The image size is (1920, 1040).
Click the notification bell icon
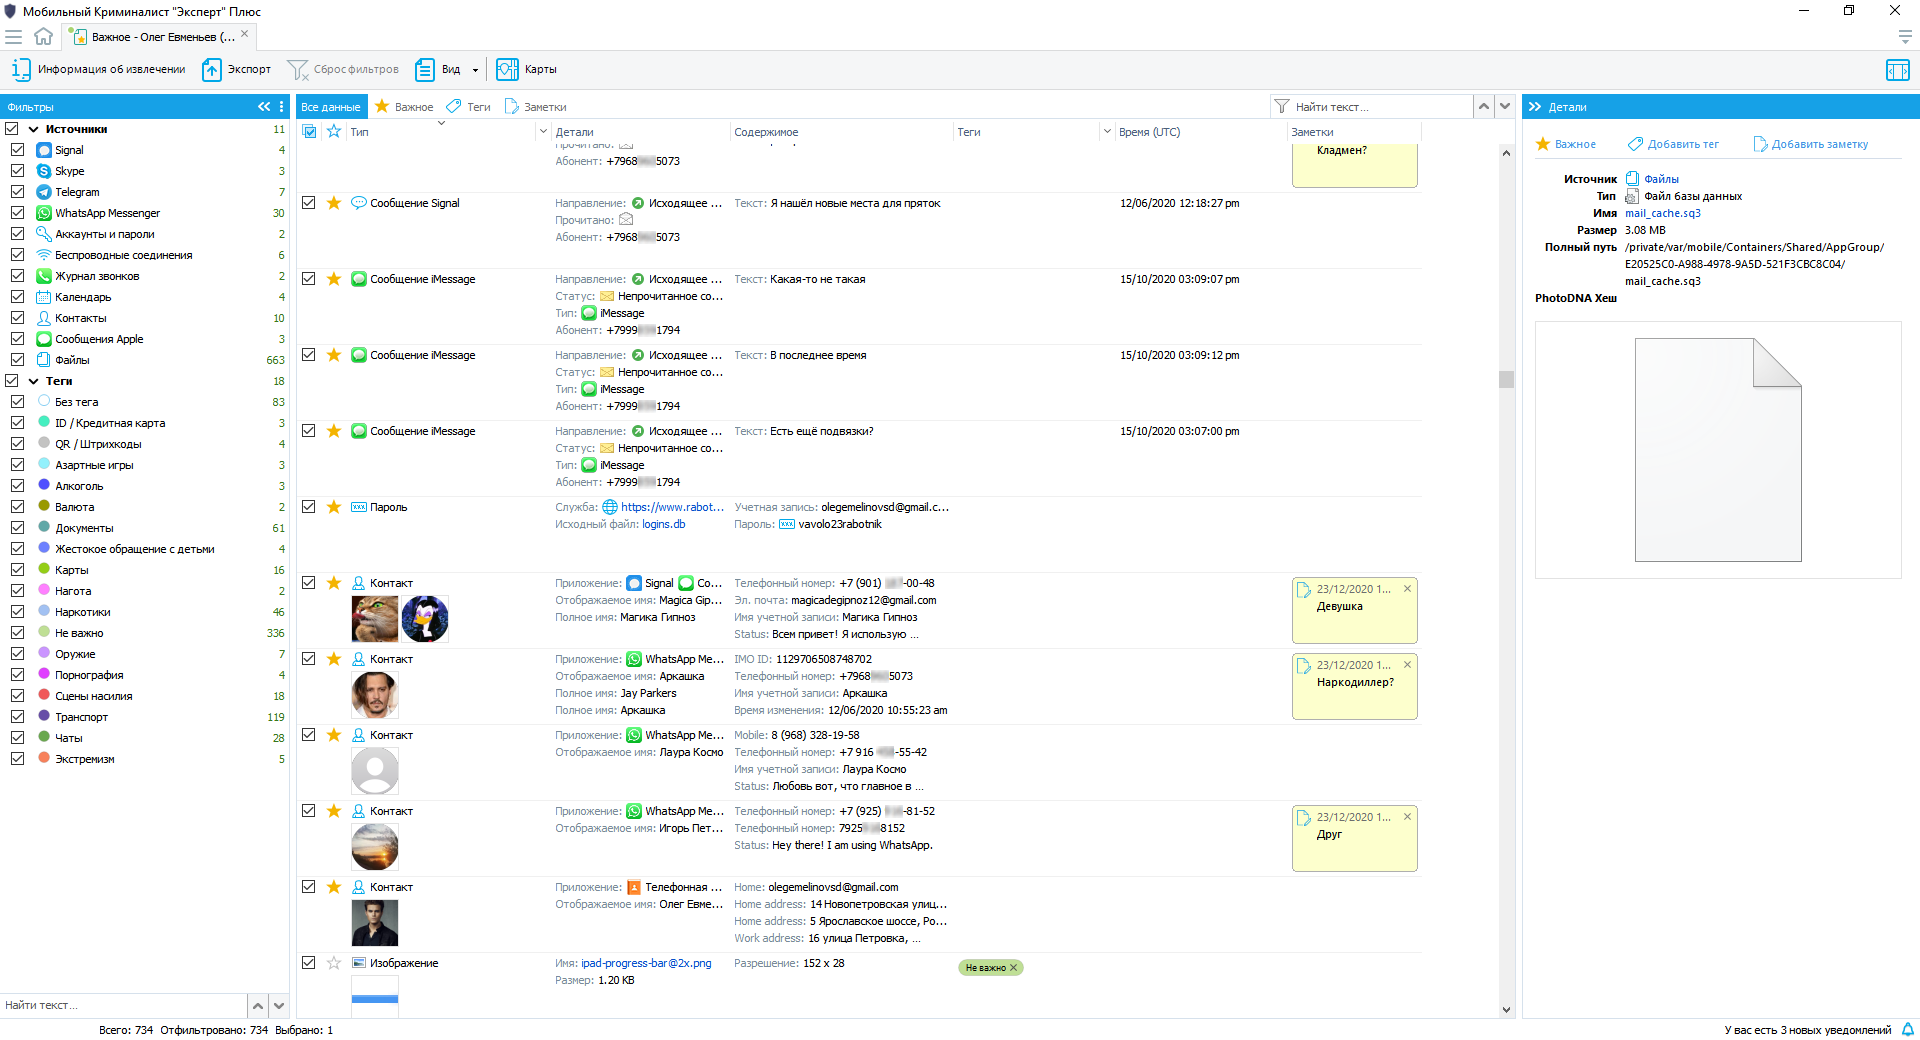click(x=1907, y=1030)
